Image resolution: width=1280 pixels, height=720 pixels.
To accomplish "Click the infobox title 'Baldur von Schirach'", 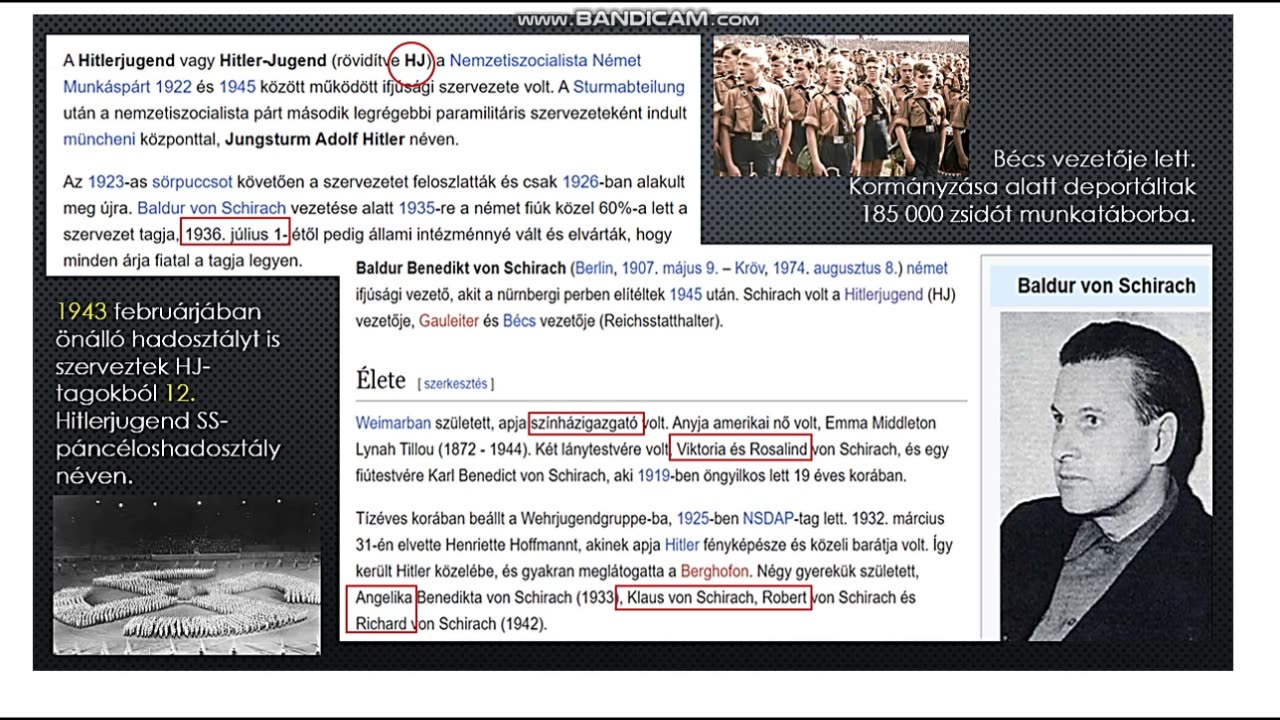I will pyautogui.click(x=1106, y=286).
